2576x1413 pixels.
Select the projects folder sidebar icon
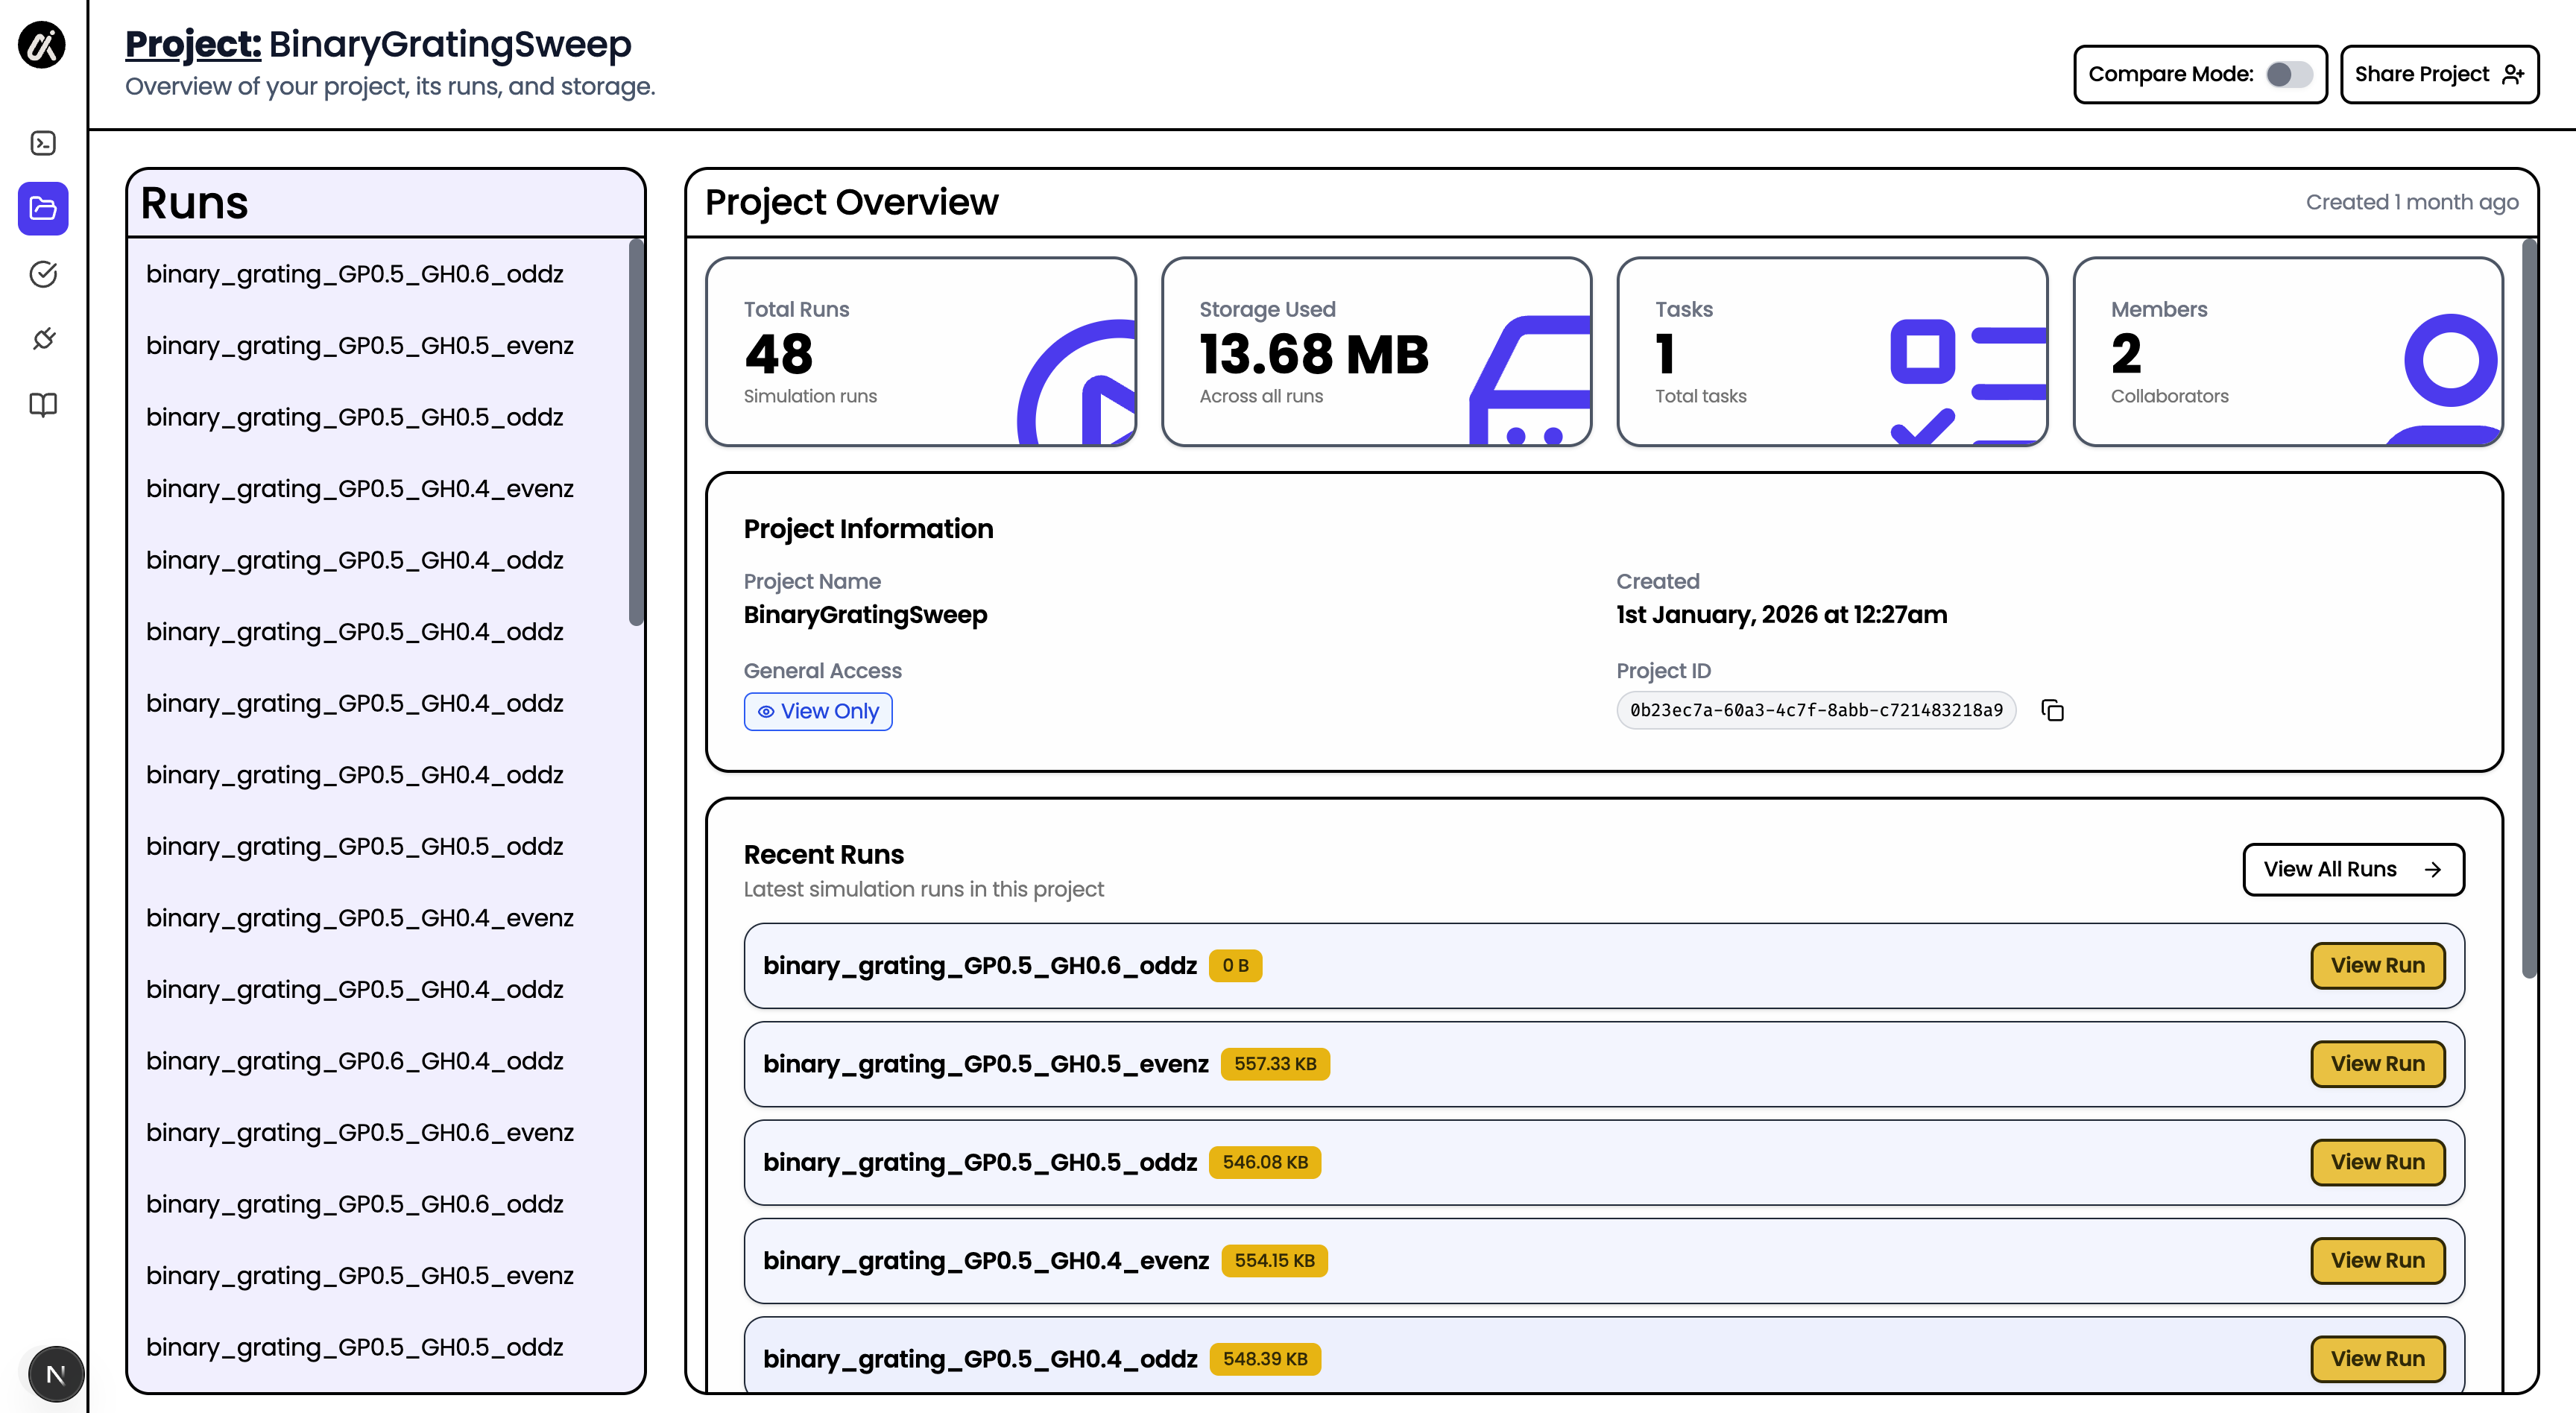43,208
